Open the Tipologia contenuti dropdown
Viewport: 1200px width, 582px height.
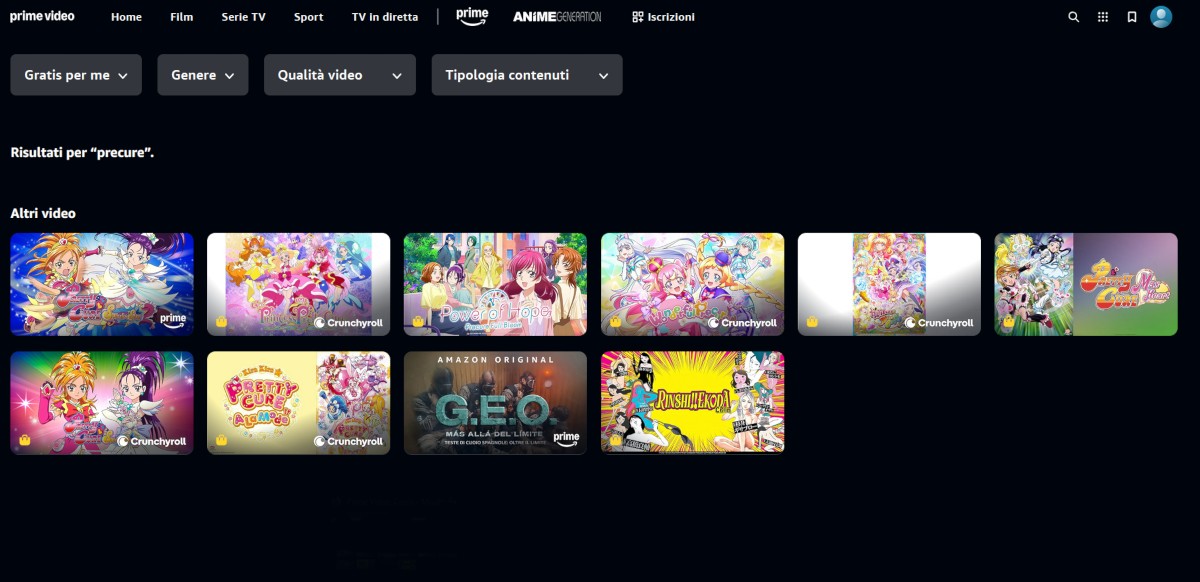point(527,75)
